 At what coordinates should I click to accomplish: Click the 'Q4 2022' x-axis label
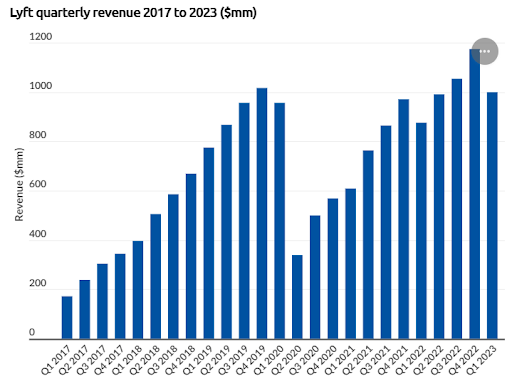coord(463,360)
